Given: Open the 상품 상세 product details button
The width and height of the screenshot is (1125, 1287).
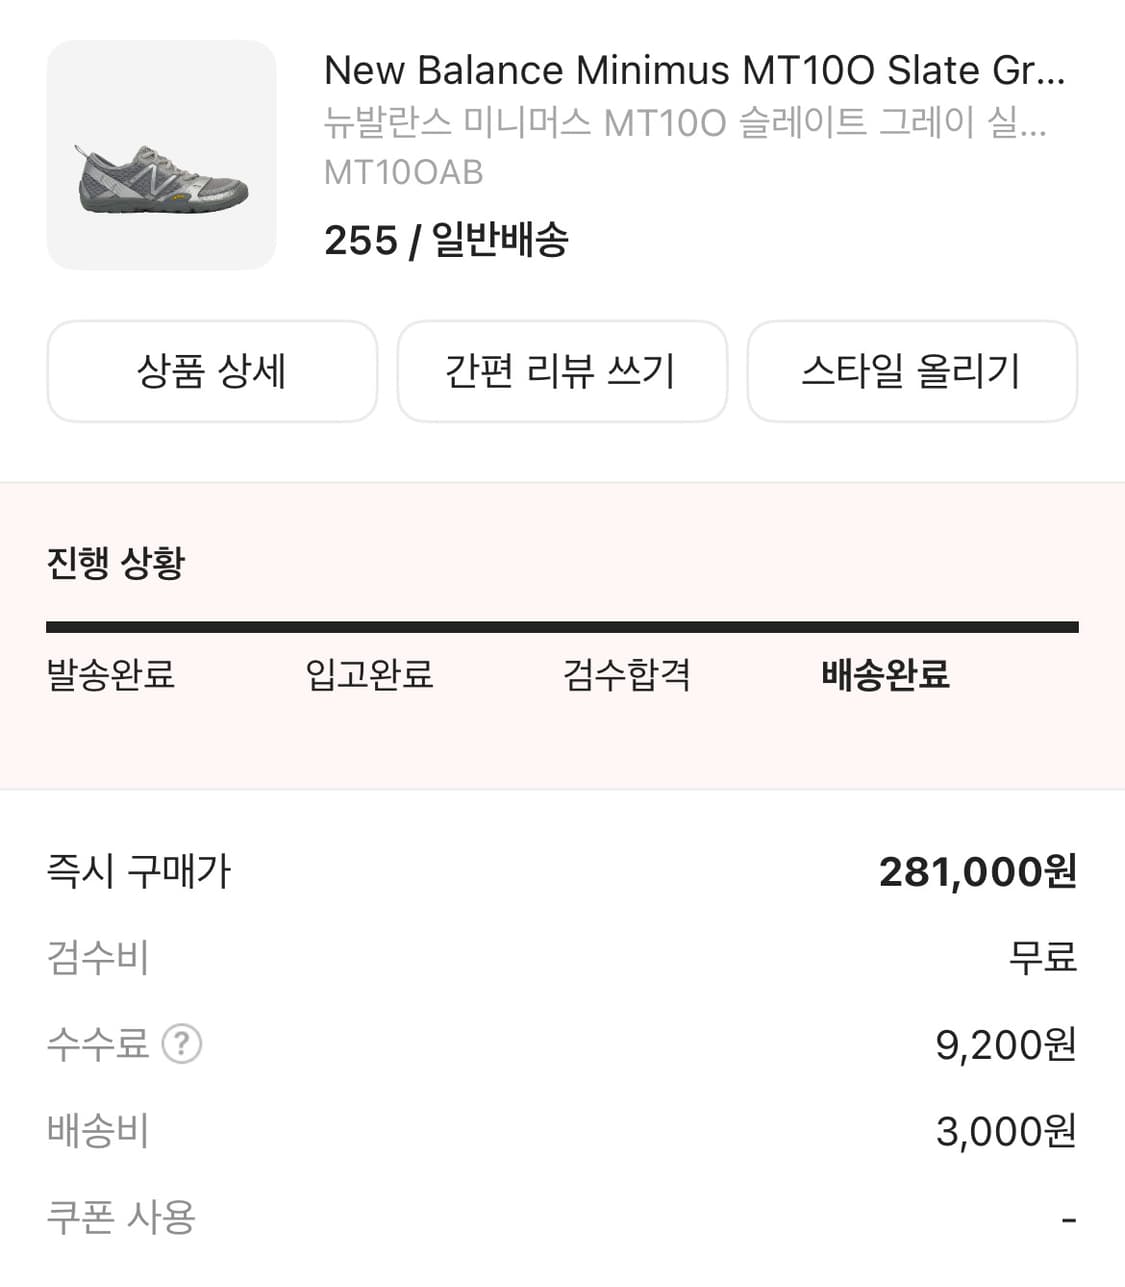Looking at the screenshot, I should pos(212,371).
